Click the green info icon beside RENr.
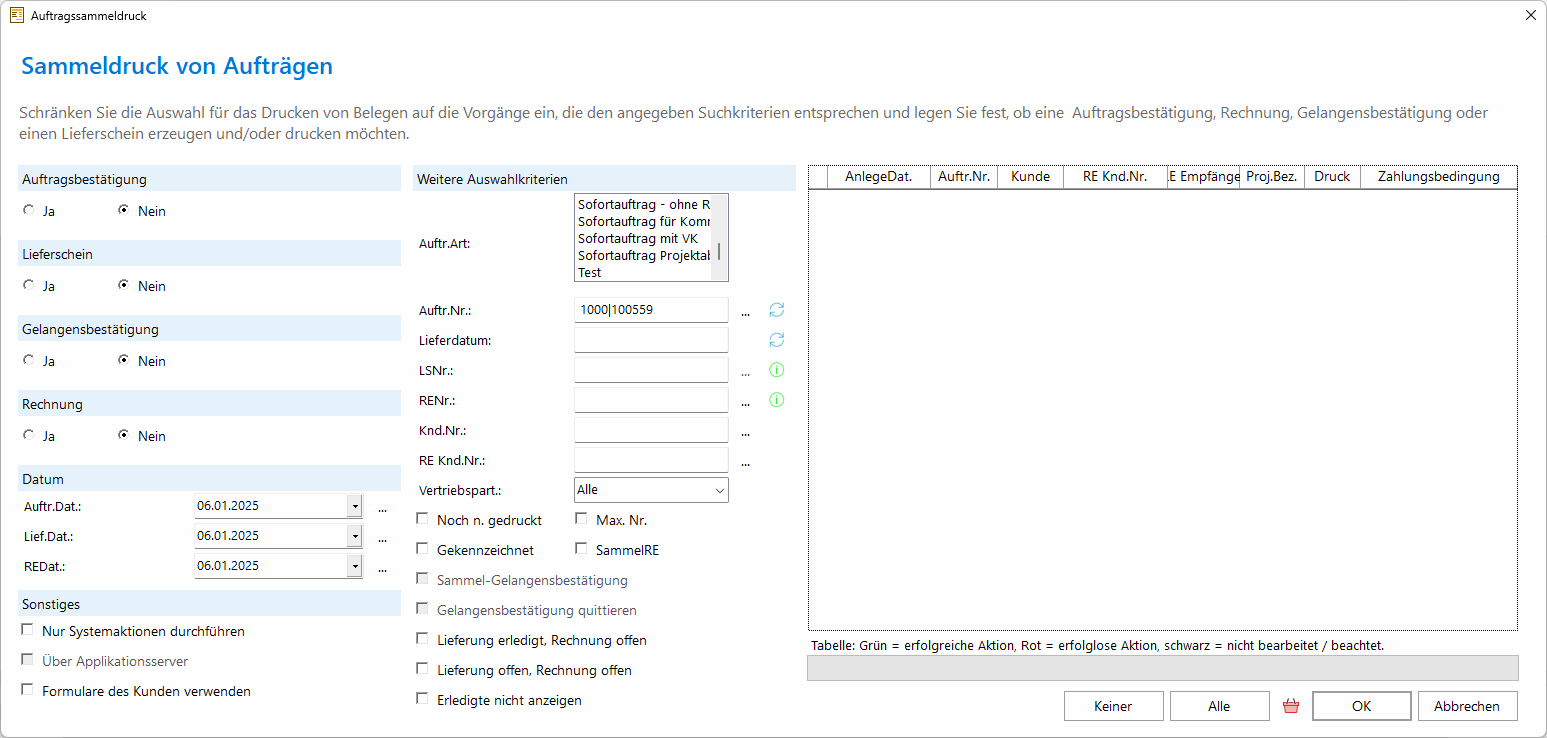This screenshot has height=738, width=1547. pos(776,400)
